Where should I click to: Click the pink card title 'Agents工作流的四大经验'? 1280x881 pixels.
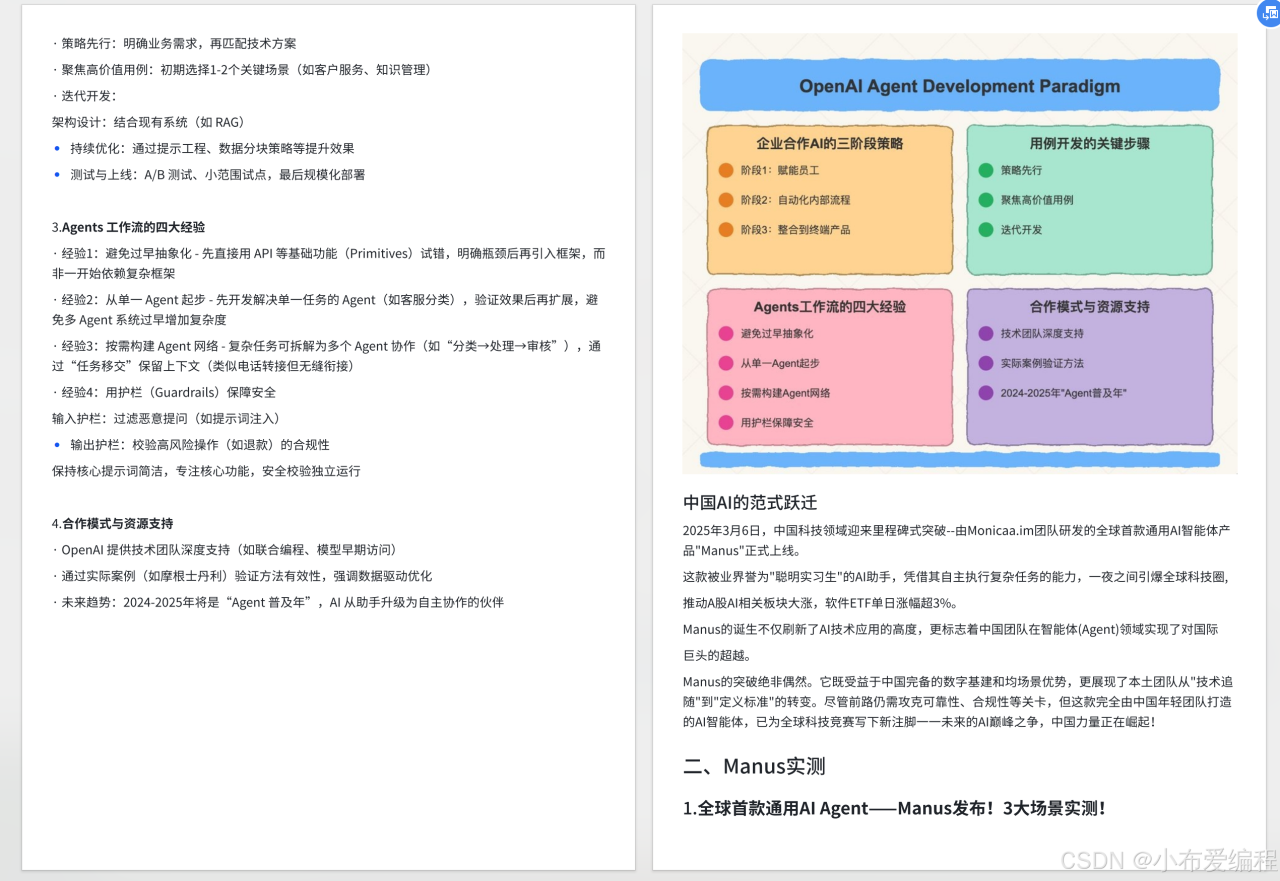(830, 306)
